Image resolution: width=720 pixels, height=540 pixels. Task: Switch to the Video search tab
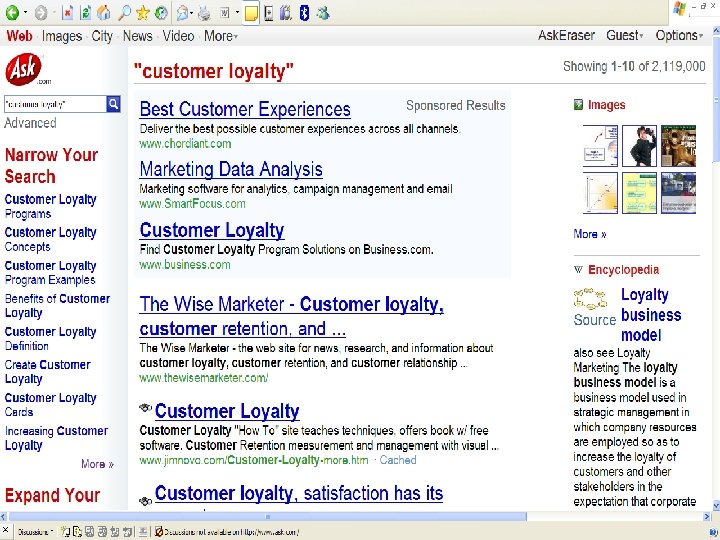pos(178,36)
